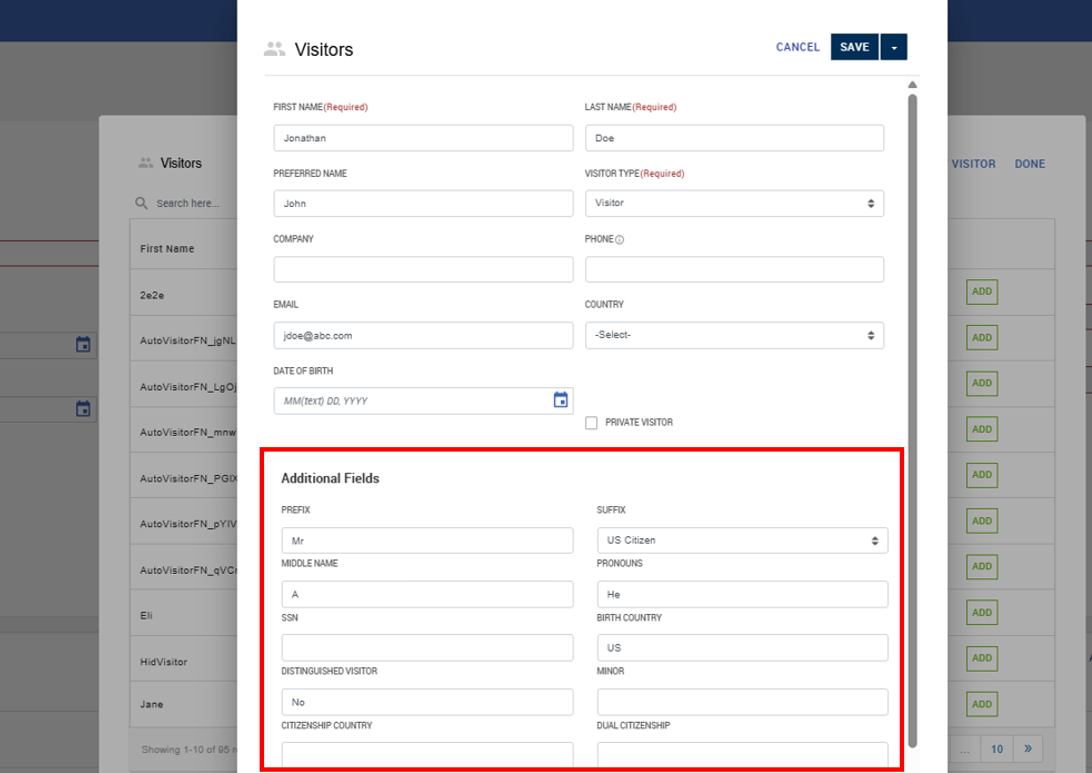Go to next pages with double-chevron icon
This screenshot has width=1092, height=773.
tap(1028, 749)
